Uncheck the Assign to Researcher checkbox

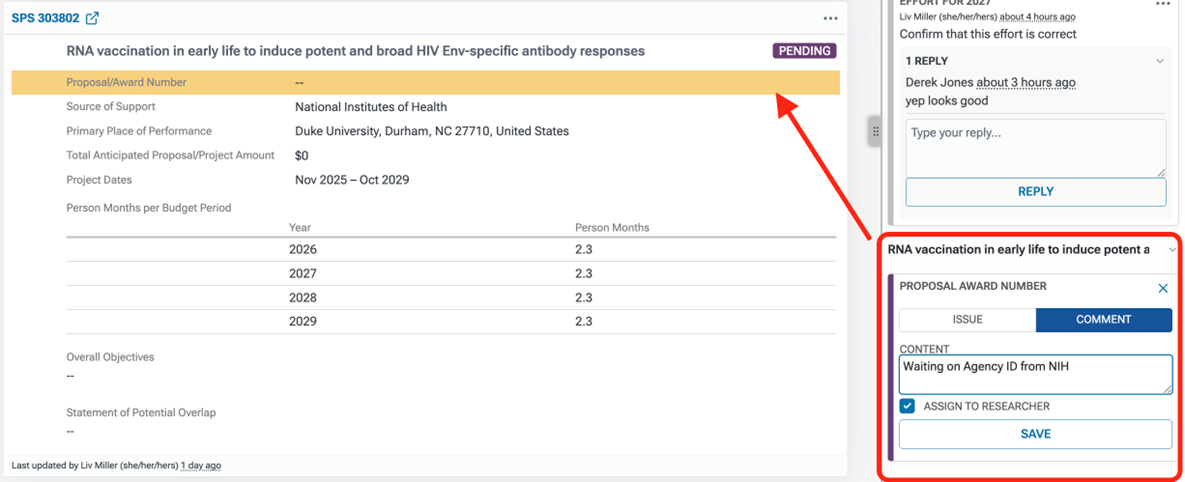click(907, 406)
